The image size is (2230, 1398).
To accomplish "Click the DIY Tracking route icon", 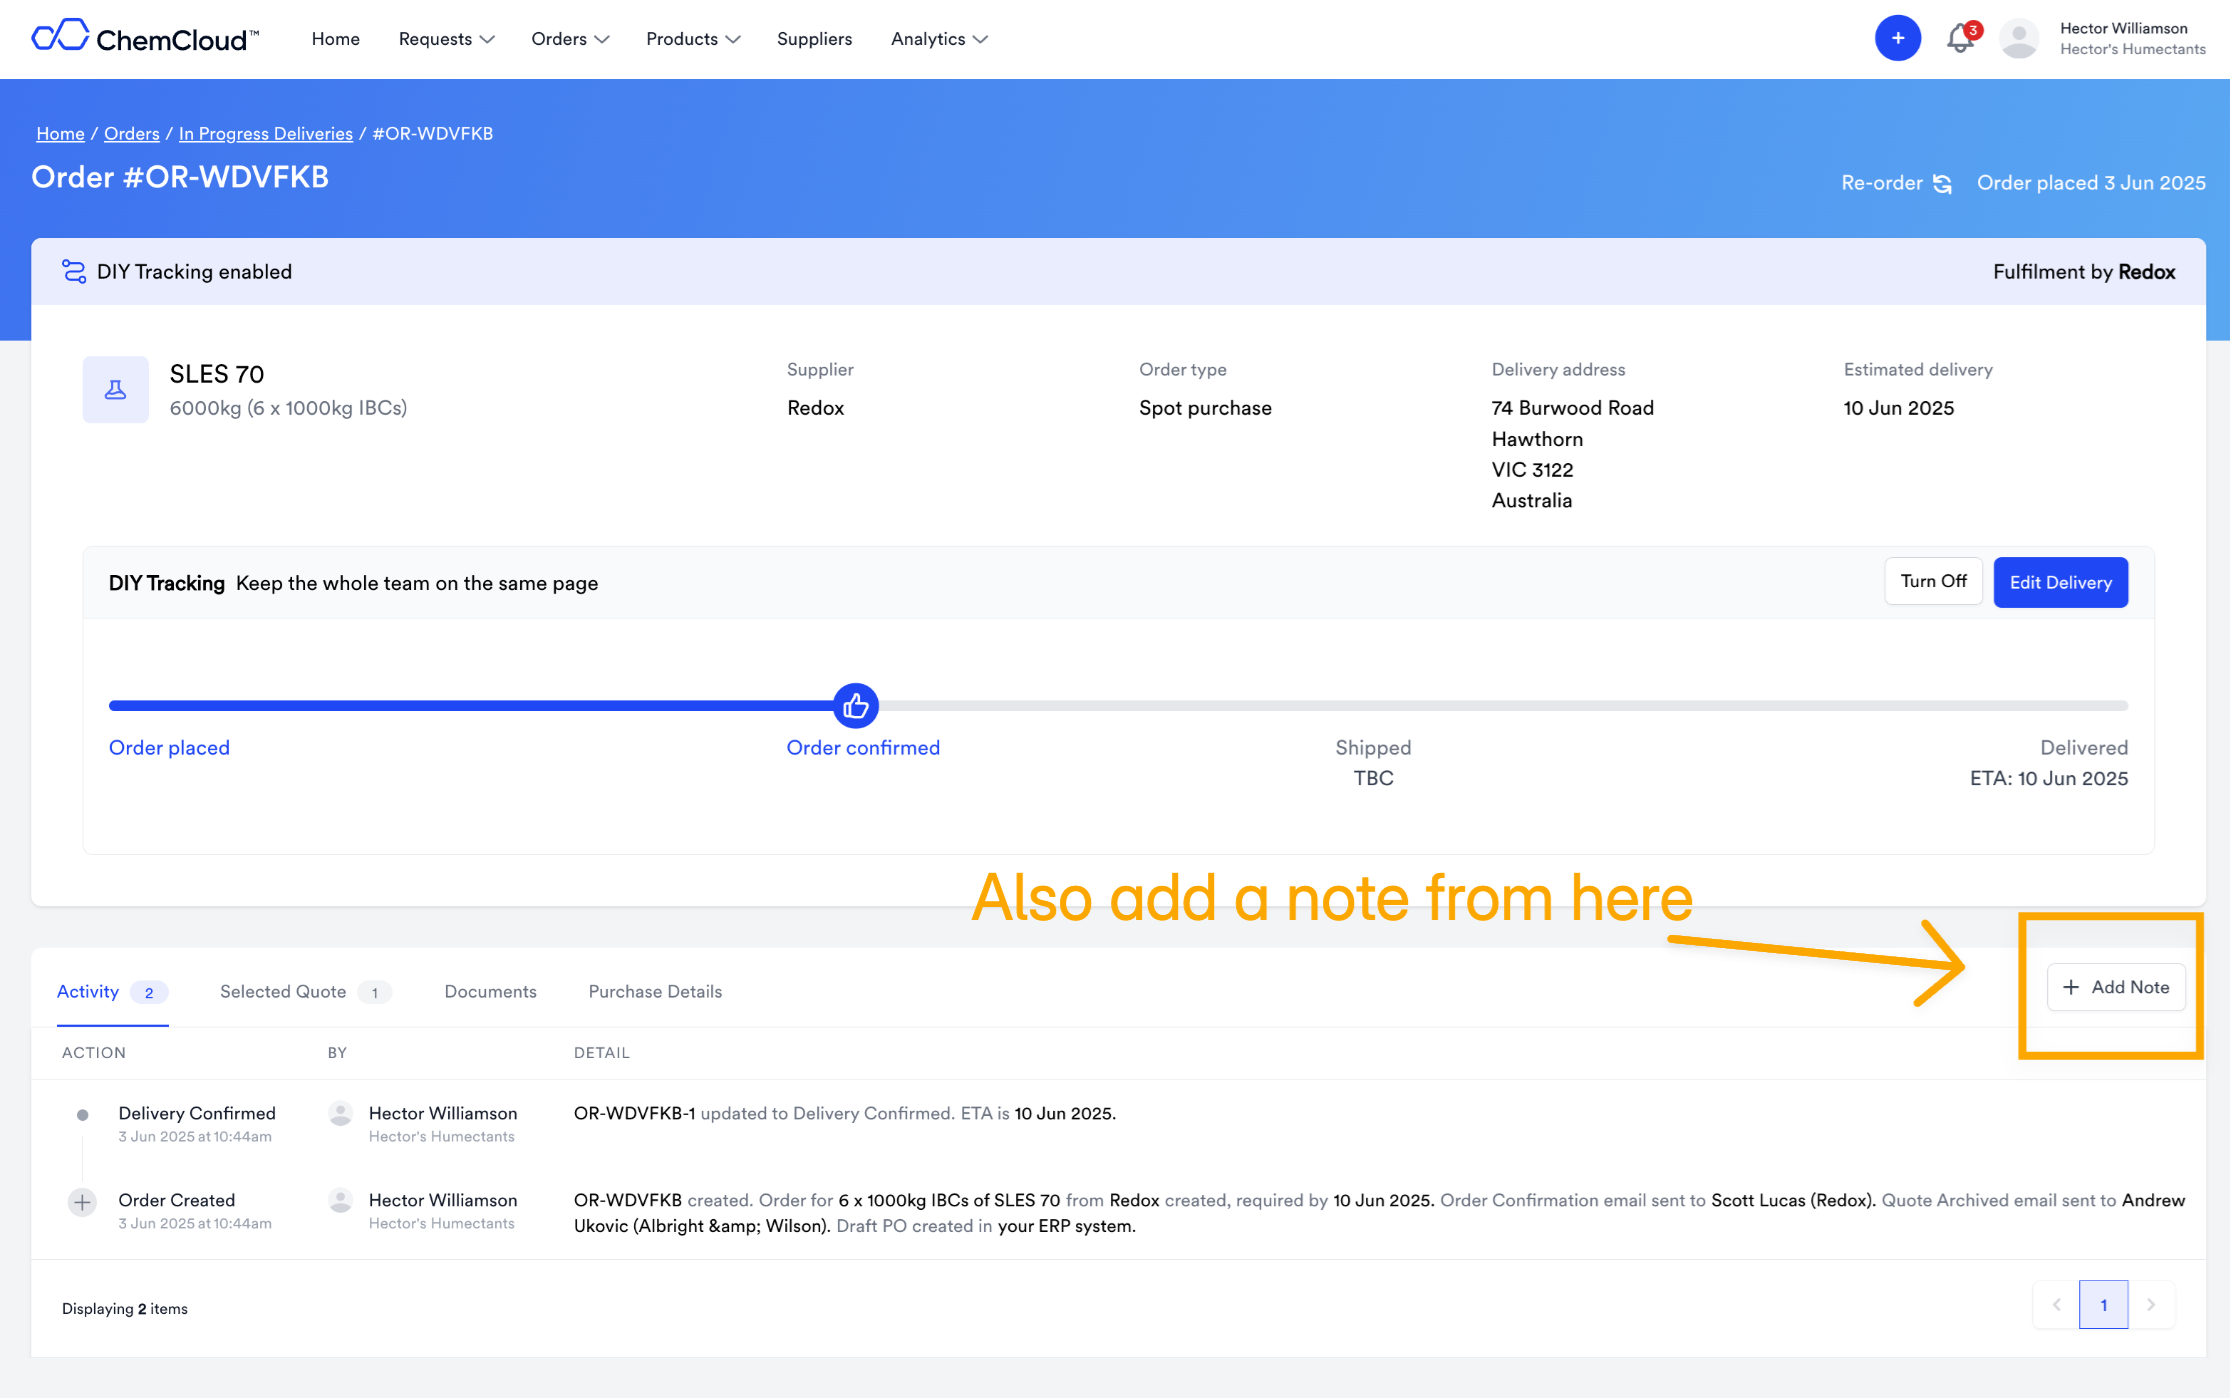I will [73, 271].
